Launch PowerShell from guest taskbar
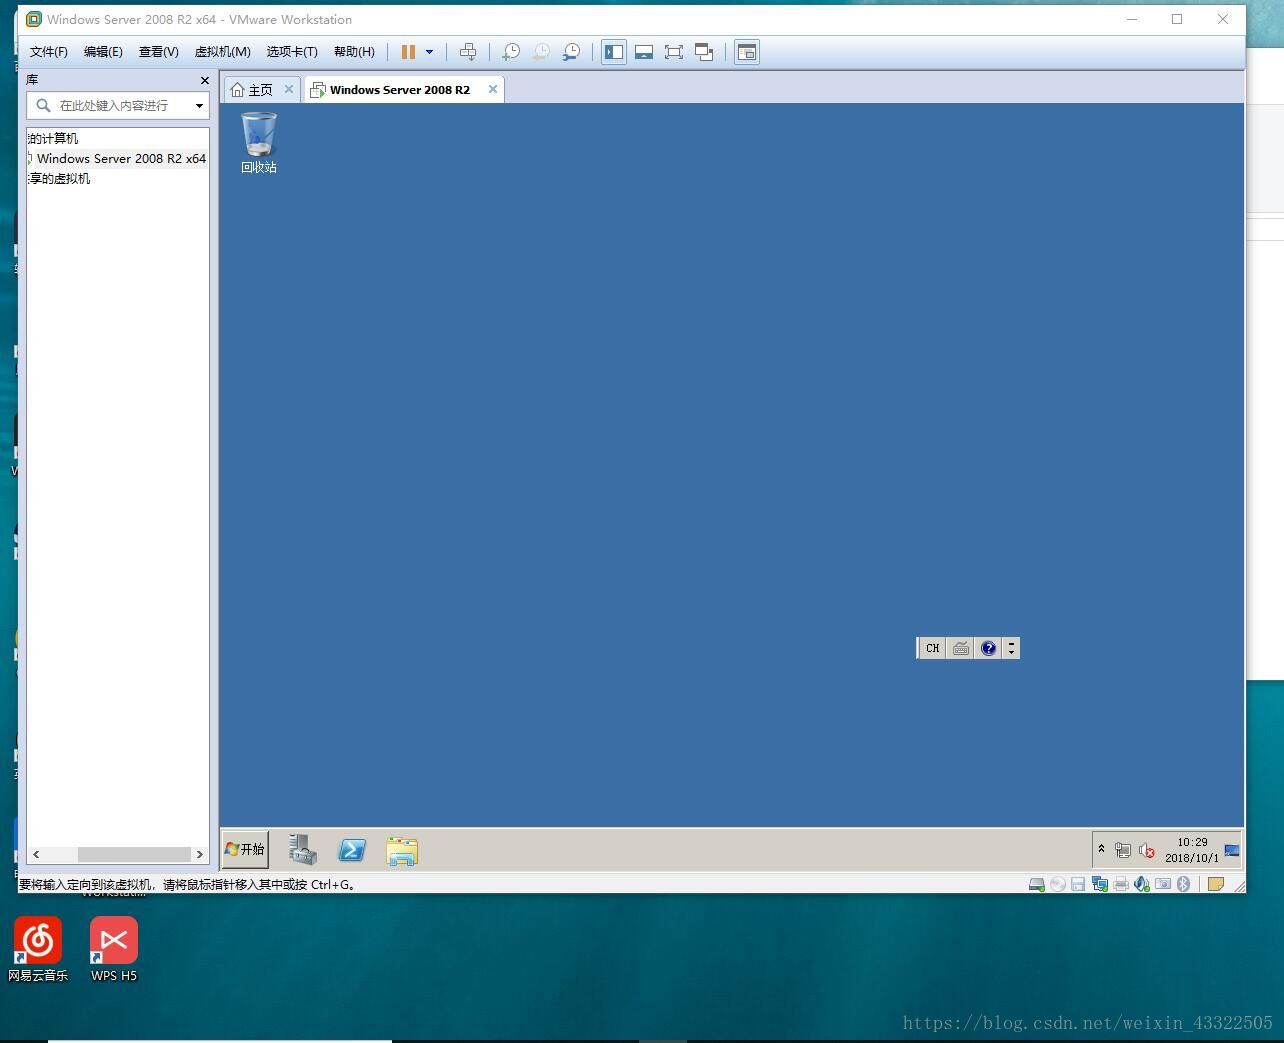The height and width of the screenshot is (1043, 1284). [x=352, y=850]
